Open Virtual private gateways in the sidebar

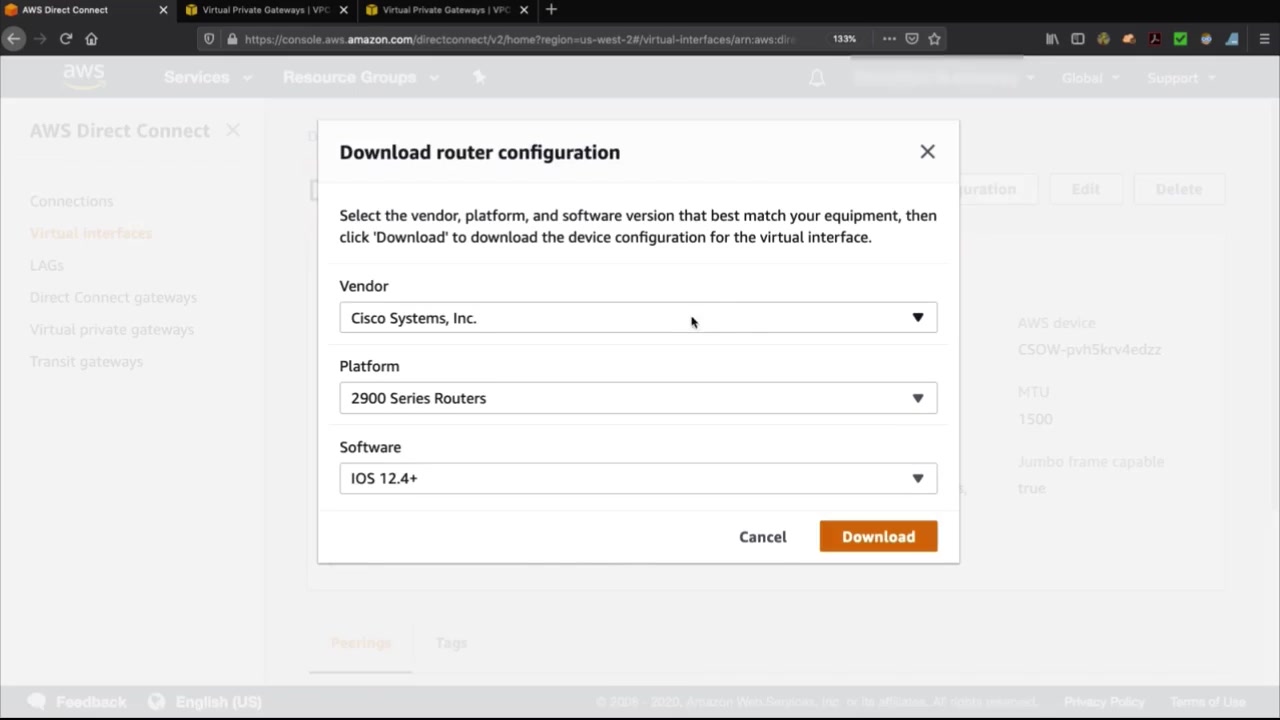click(x=112, y=329)
